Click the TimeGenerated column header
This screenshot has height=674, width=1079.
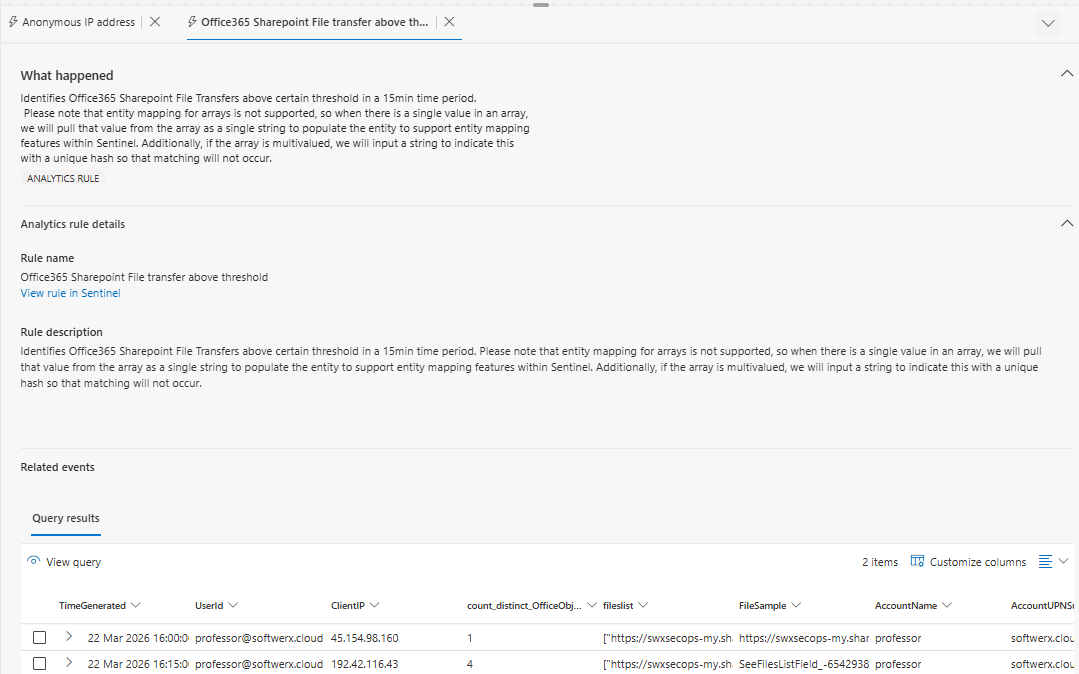[92, 606]
